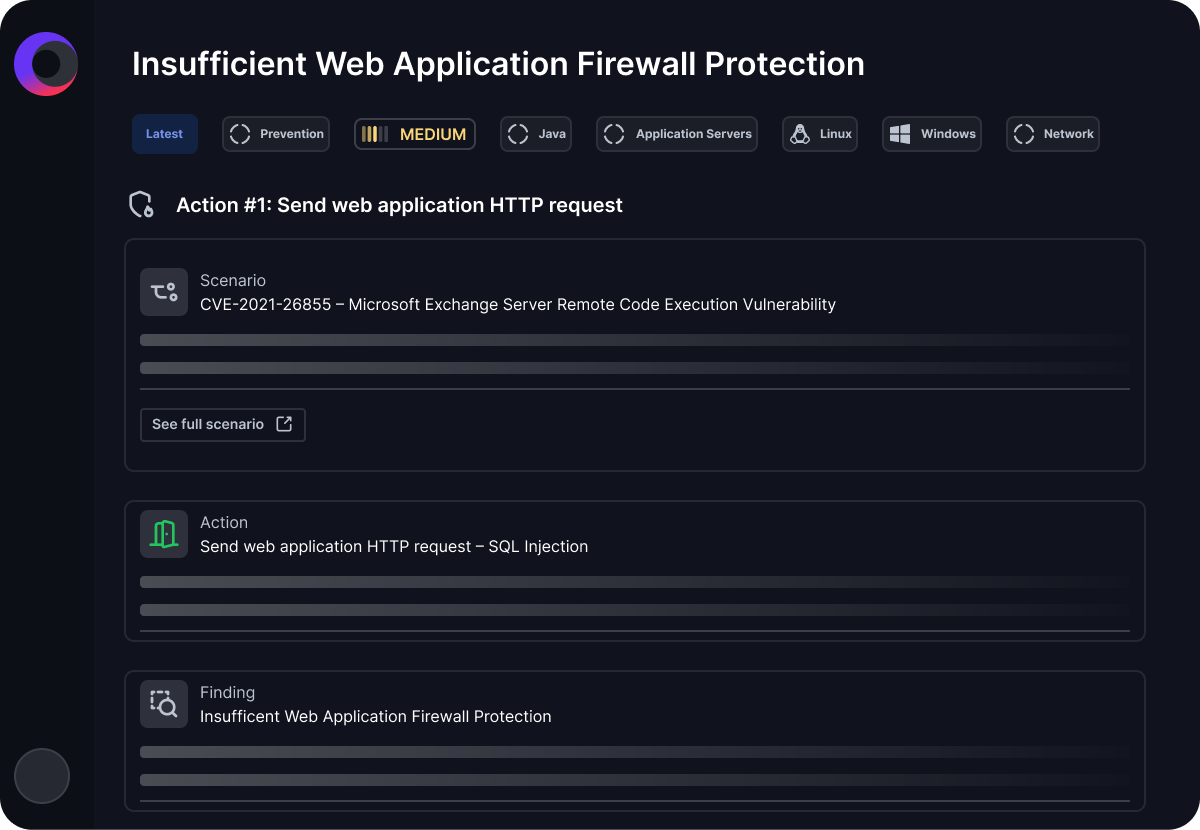Click the Action #1 section heading

click(399, 205)
